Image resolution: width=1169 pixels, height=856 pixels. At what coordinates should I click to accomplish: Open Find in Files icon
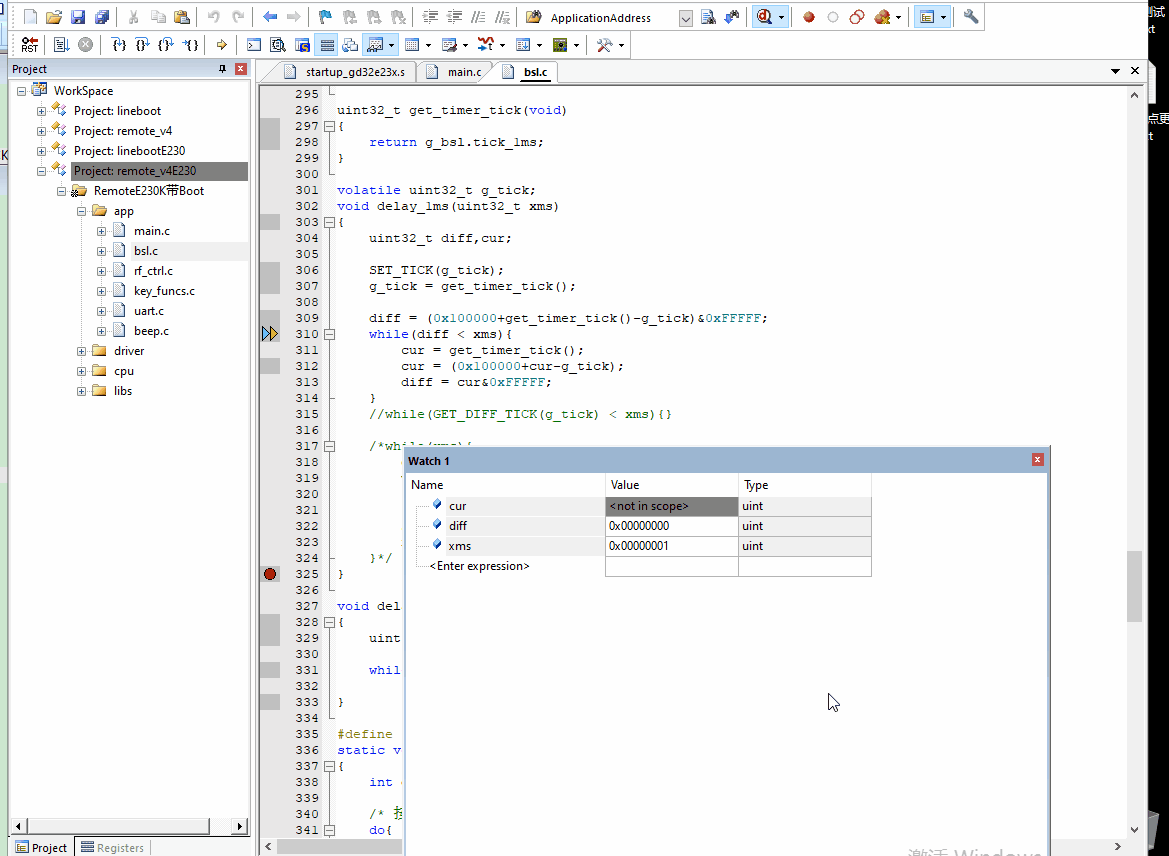click(533, 16)
